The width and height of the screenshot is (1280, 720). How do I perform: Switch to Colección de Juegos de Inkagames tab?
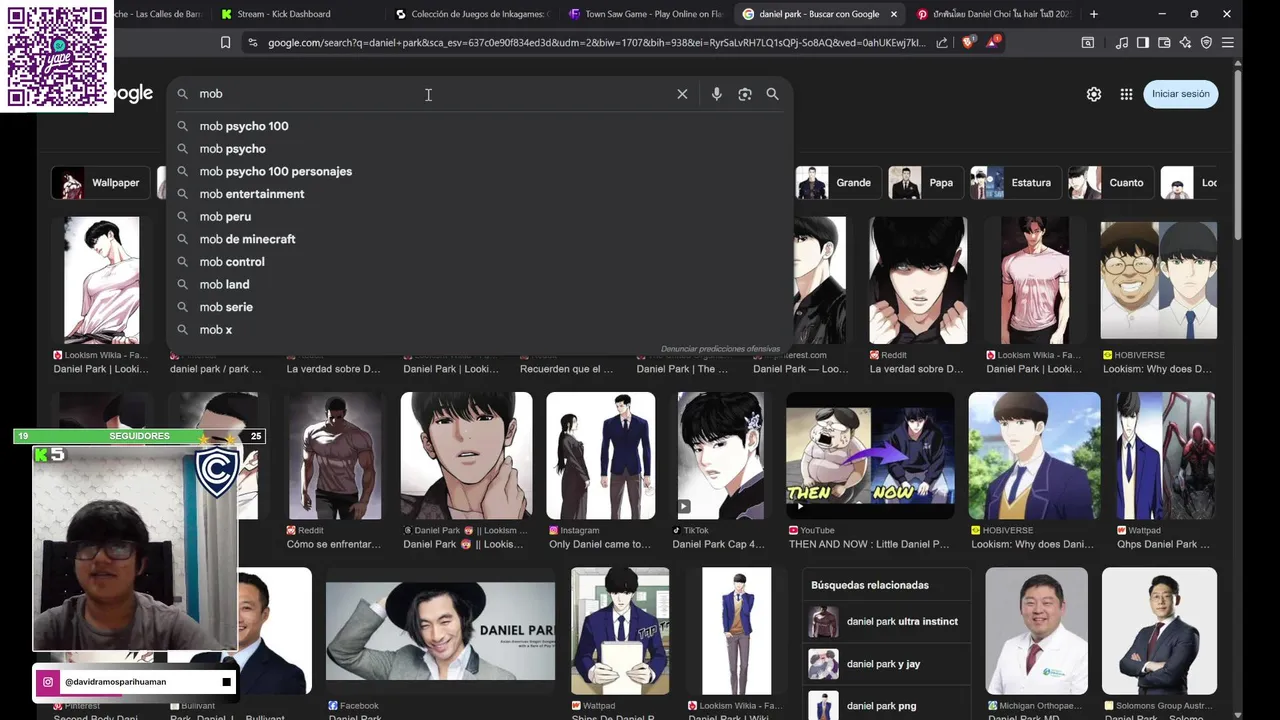coord(472,14)
